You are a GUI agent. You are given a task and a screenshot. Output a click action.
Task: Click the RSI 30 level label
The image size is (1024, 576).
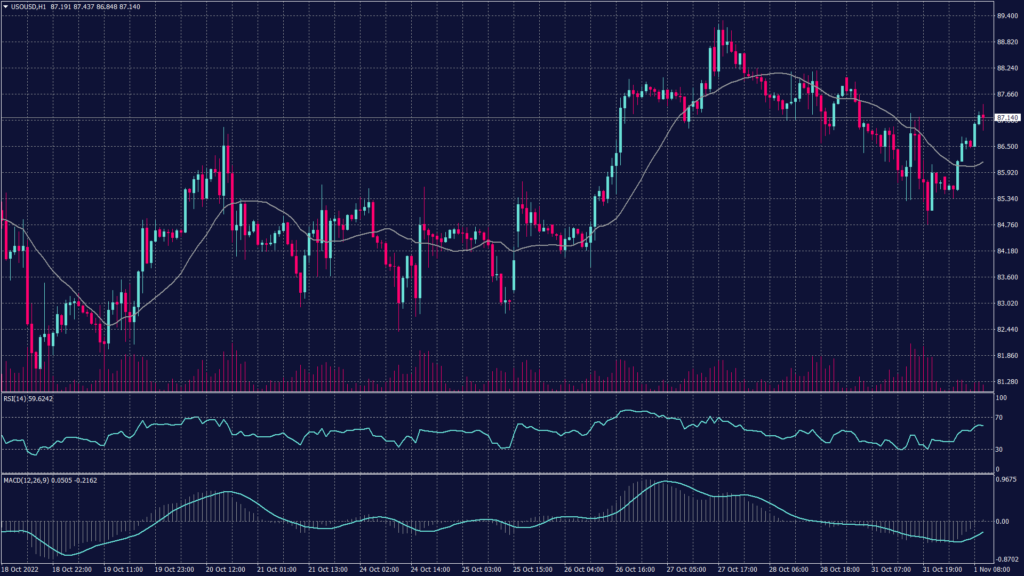[1000, 449]
